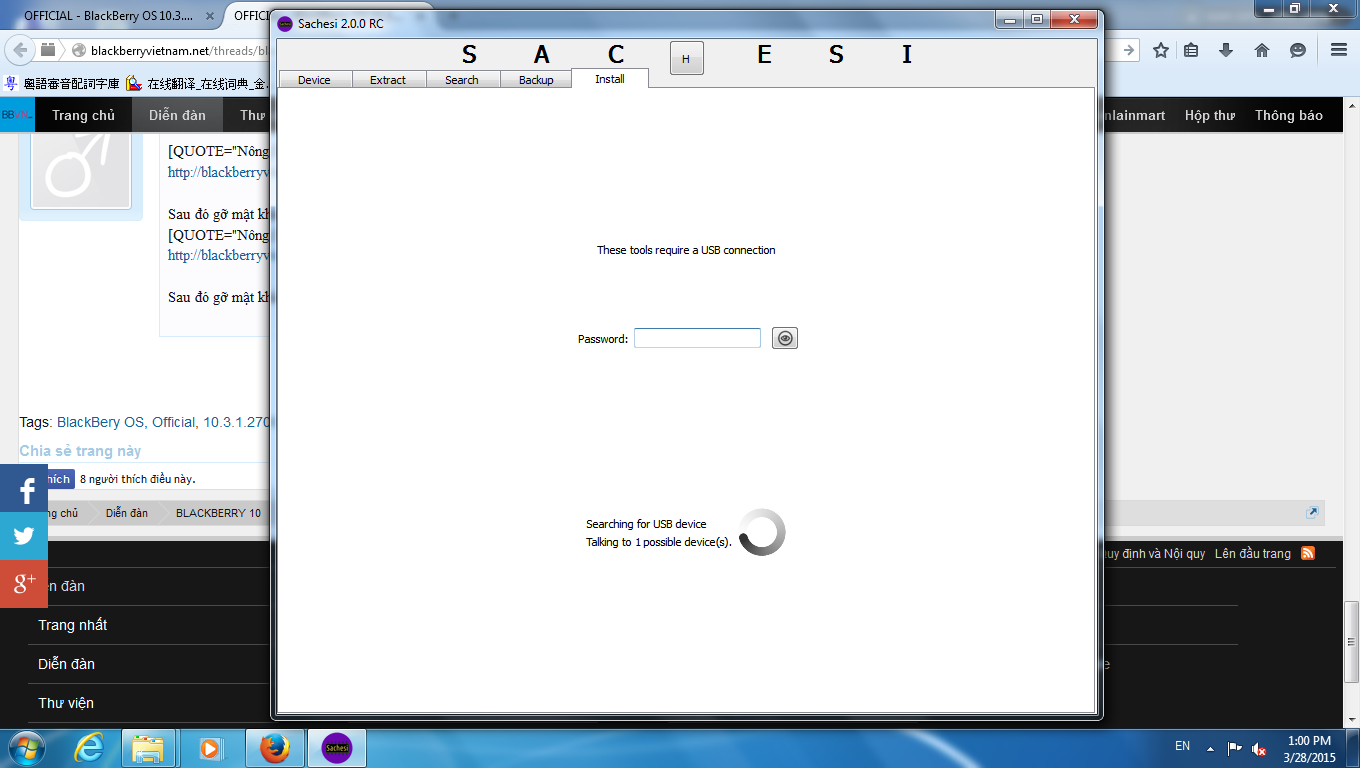This screenshot has width=1360, height=768.
Task: Focus the Password input field
Action: (x=697, y=338)
